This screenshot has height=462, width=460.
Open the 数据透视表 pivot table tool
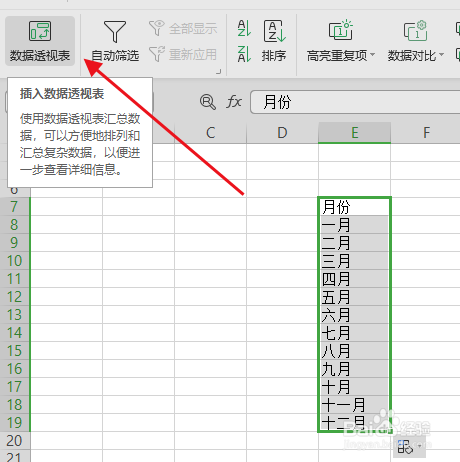pos(40,41)
